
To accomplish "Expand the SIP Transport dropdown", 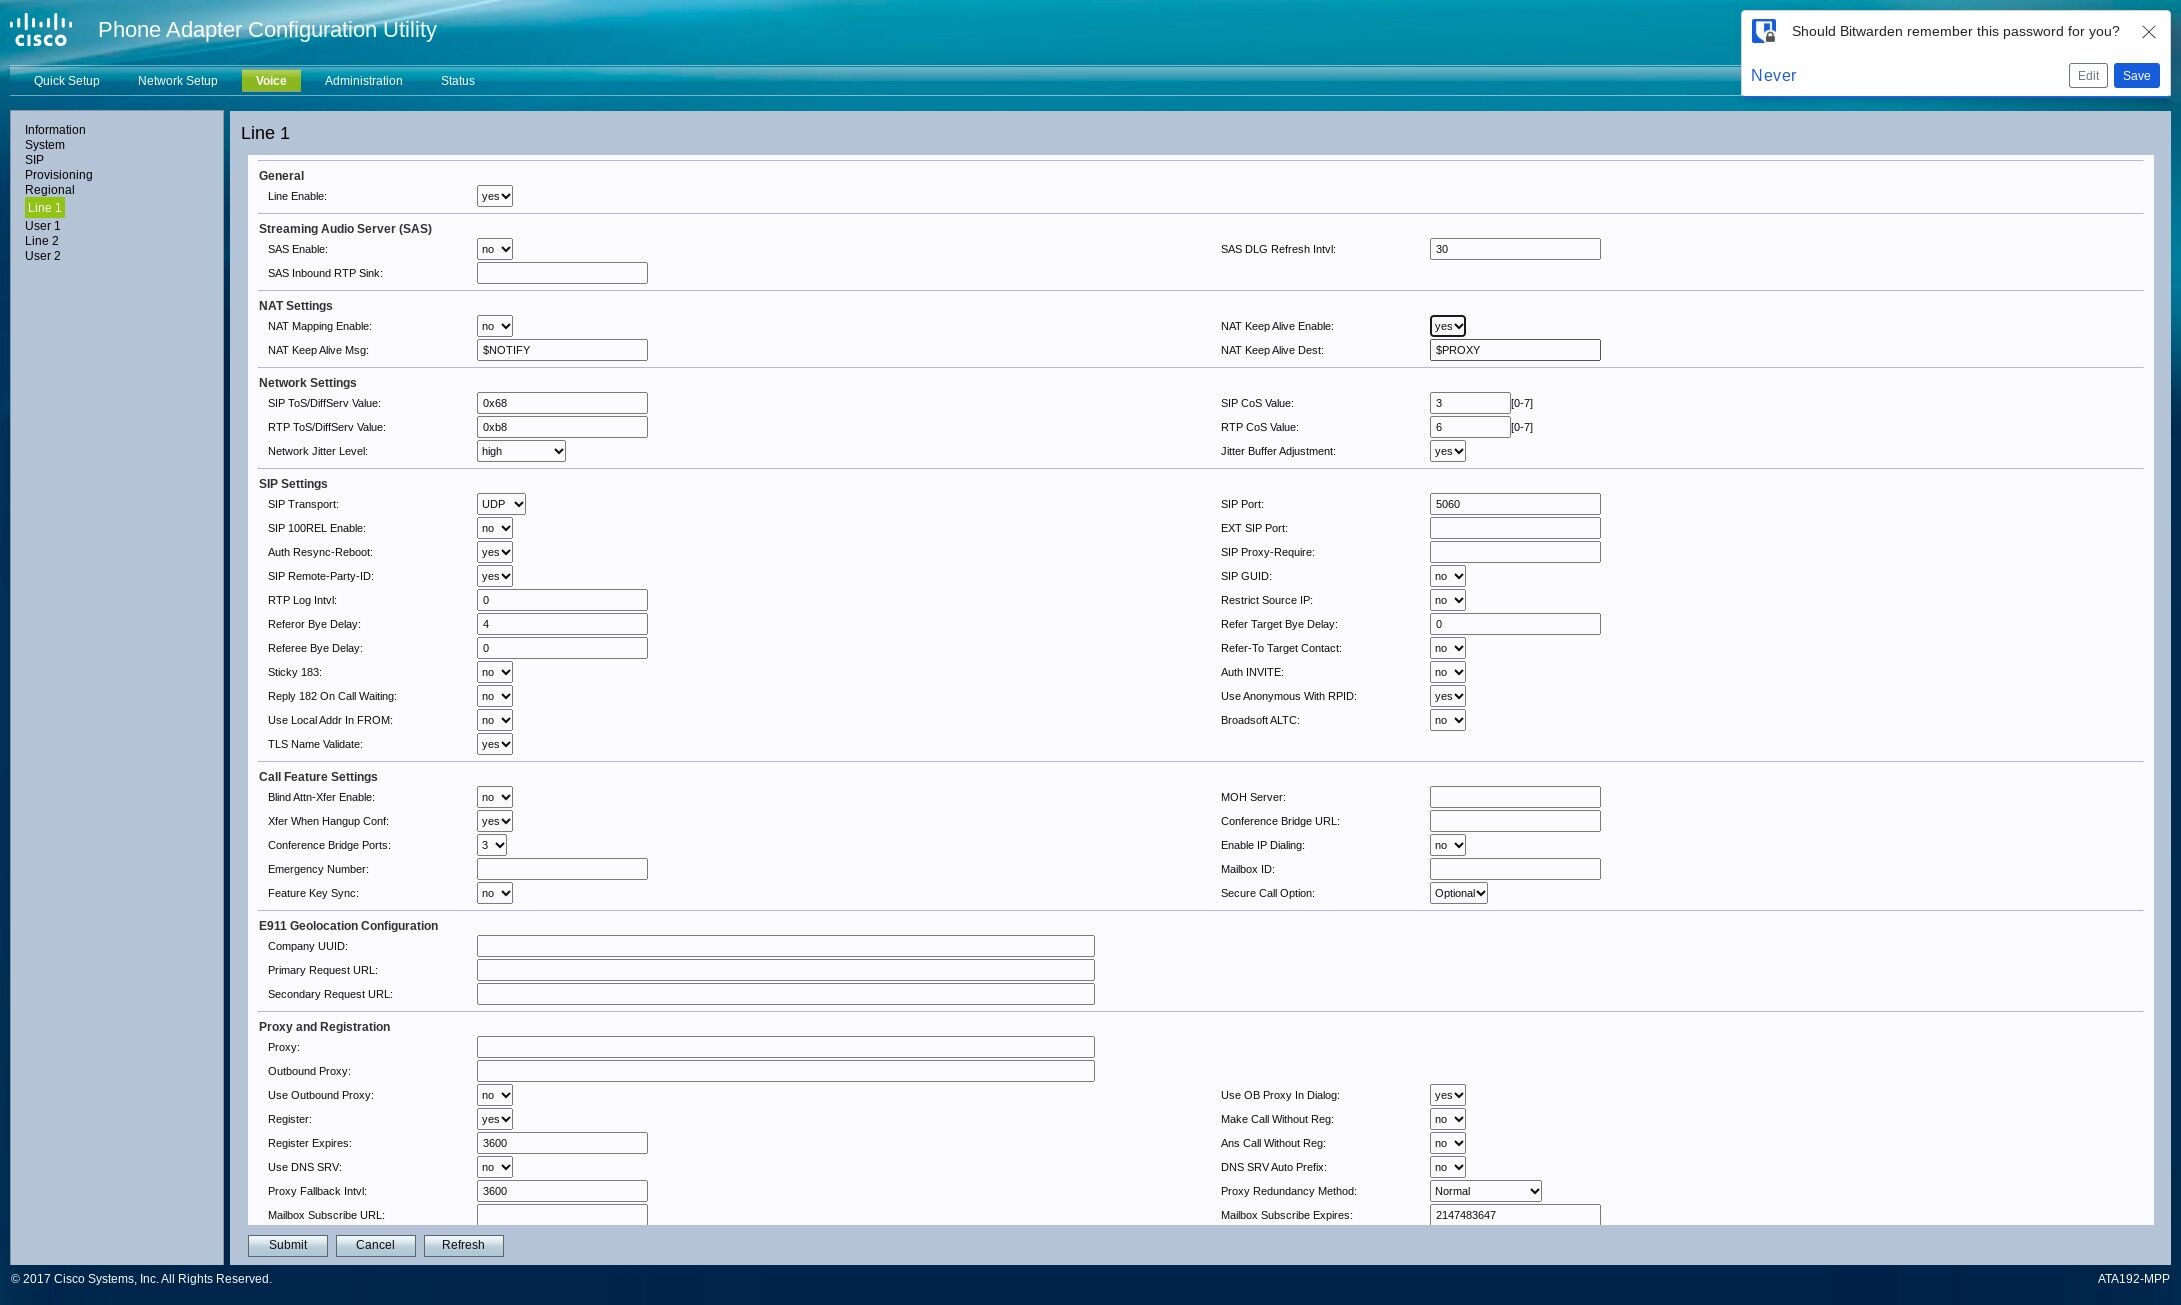I will pos(501,505).
